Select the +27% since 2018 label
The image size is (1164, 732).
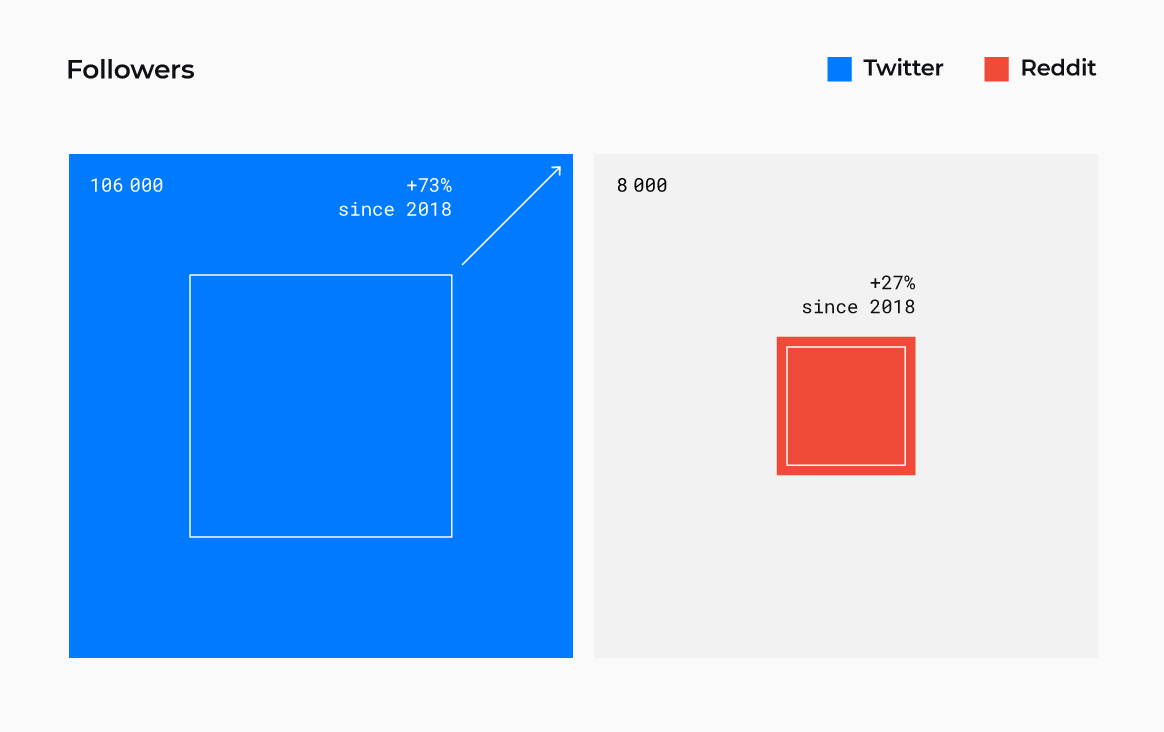(x=858, y=295)
